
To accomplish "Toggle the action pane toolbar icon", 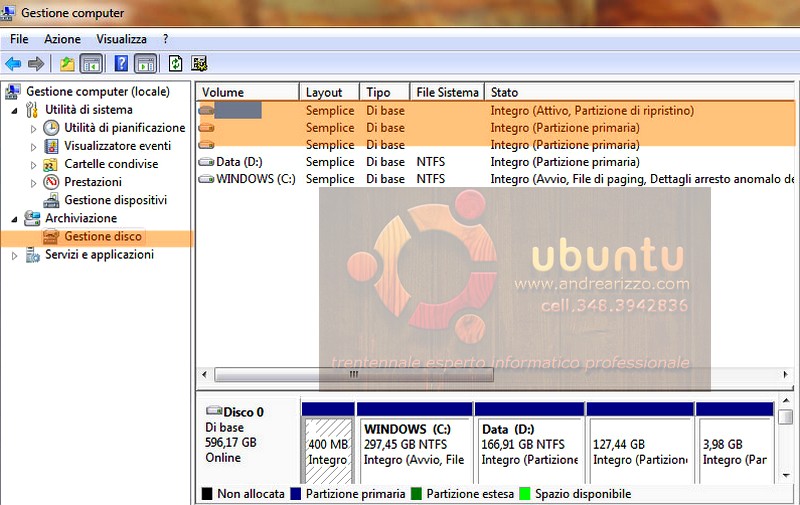I will pos(146,64).
